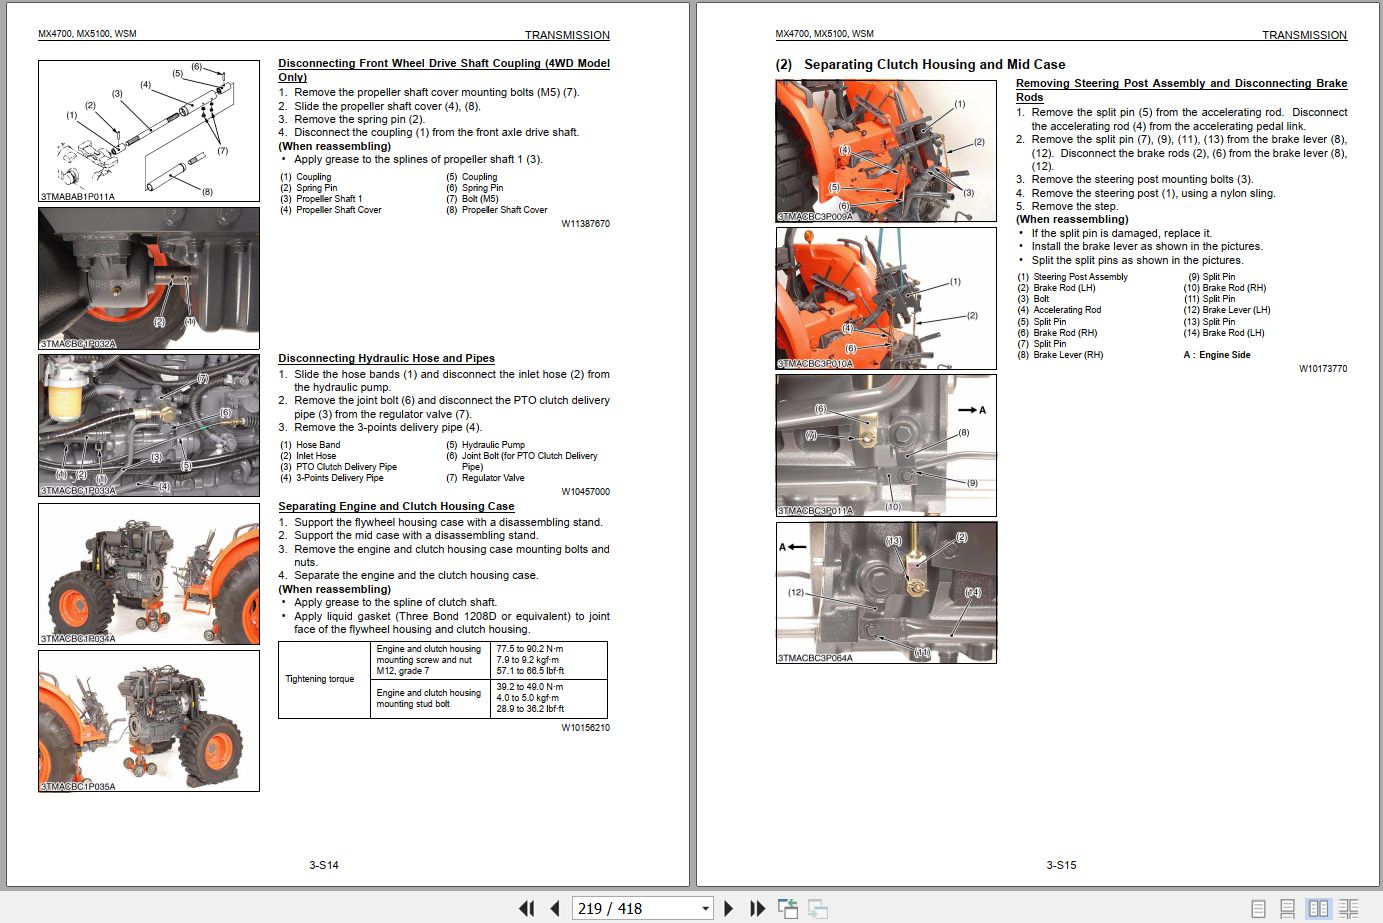The height and width of the screenshot is (923, 1383).
Task: Click reference code W11387670
Action: (x=585, y=224)
